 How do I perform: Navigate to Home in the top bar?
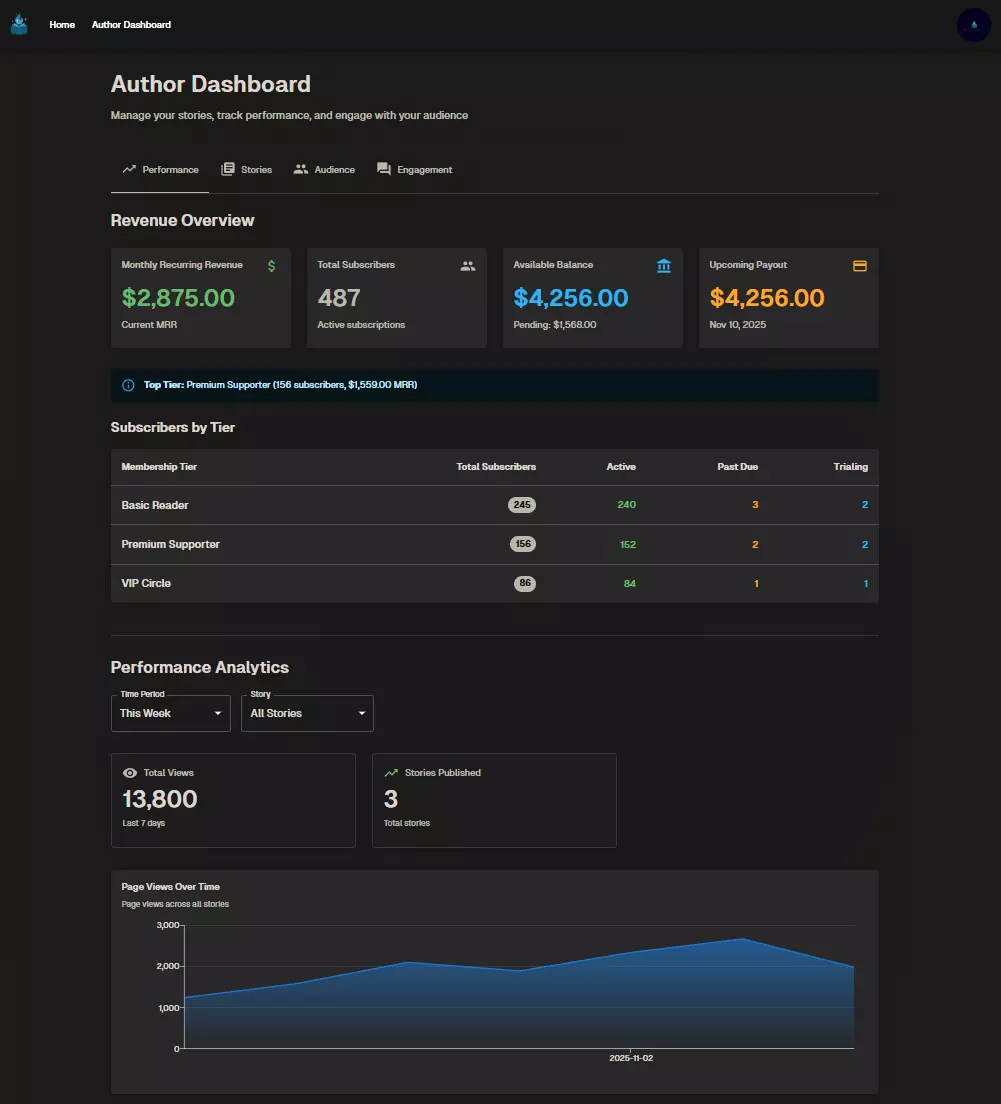click(62, 24)
